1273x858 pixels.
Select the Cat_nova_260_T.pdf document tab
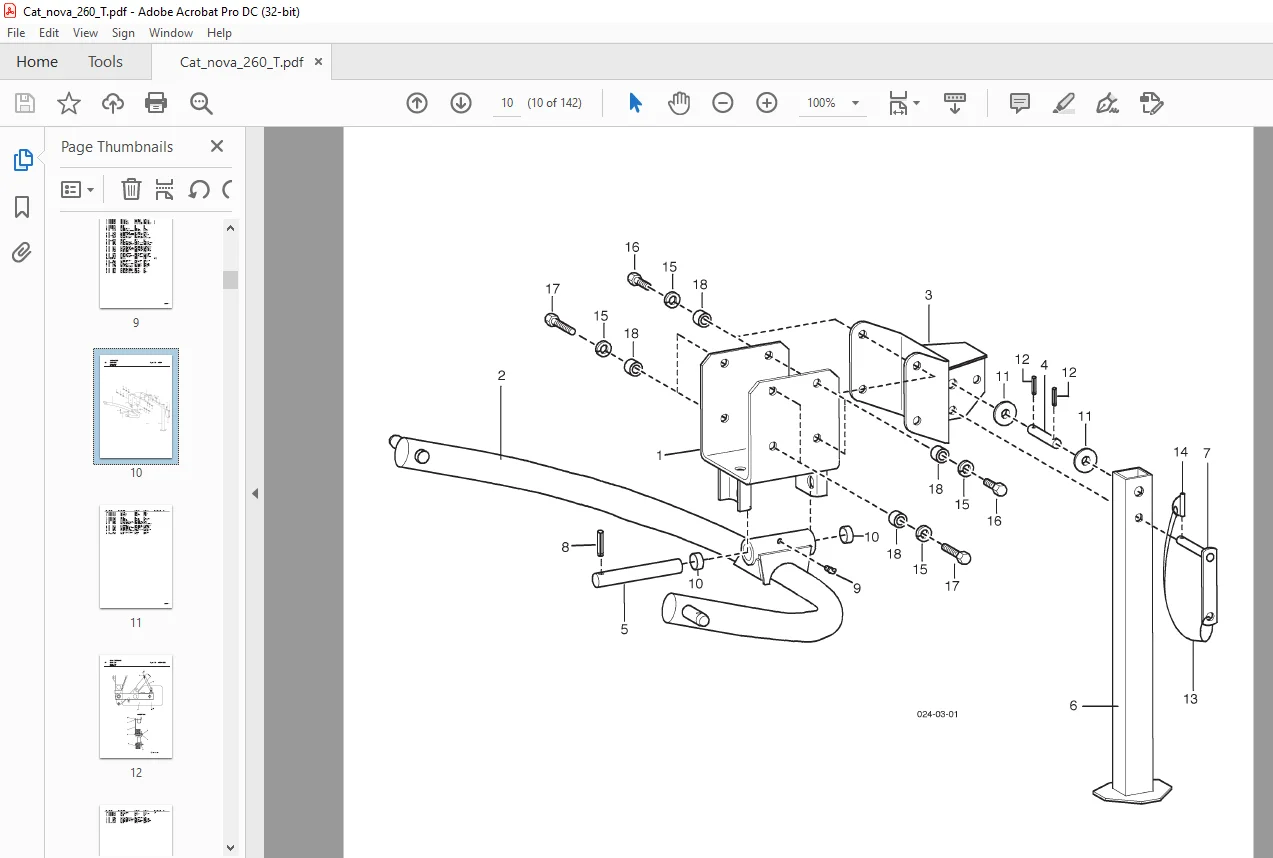click(x=241, y=62)
